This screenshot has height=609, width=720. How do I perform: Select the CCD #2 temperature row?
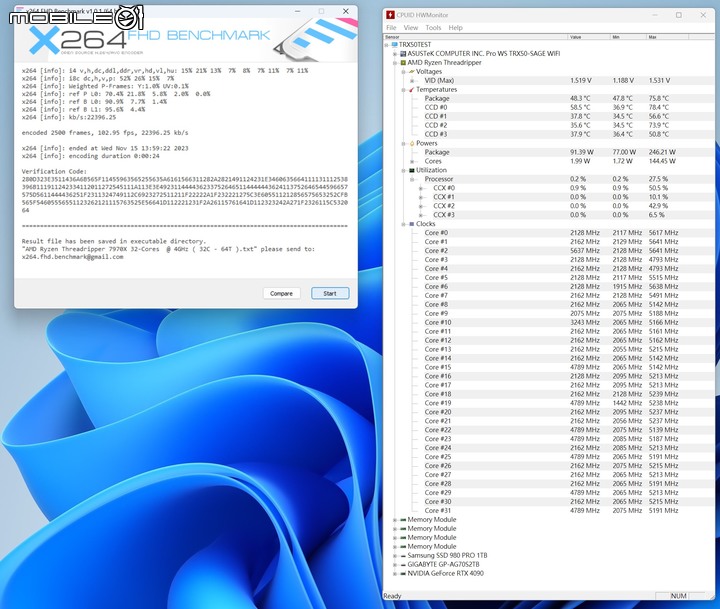549,125
